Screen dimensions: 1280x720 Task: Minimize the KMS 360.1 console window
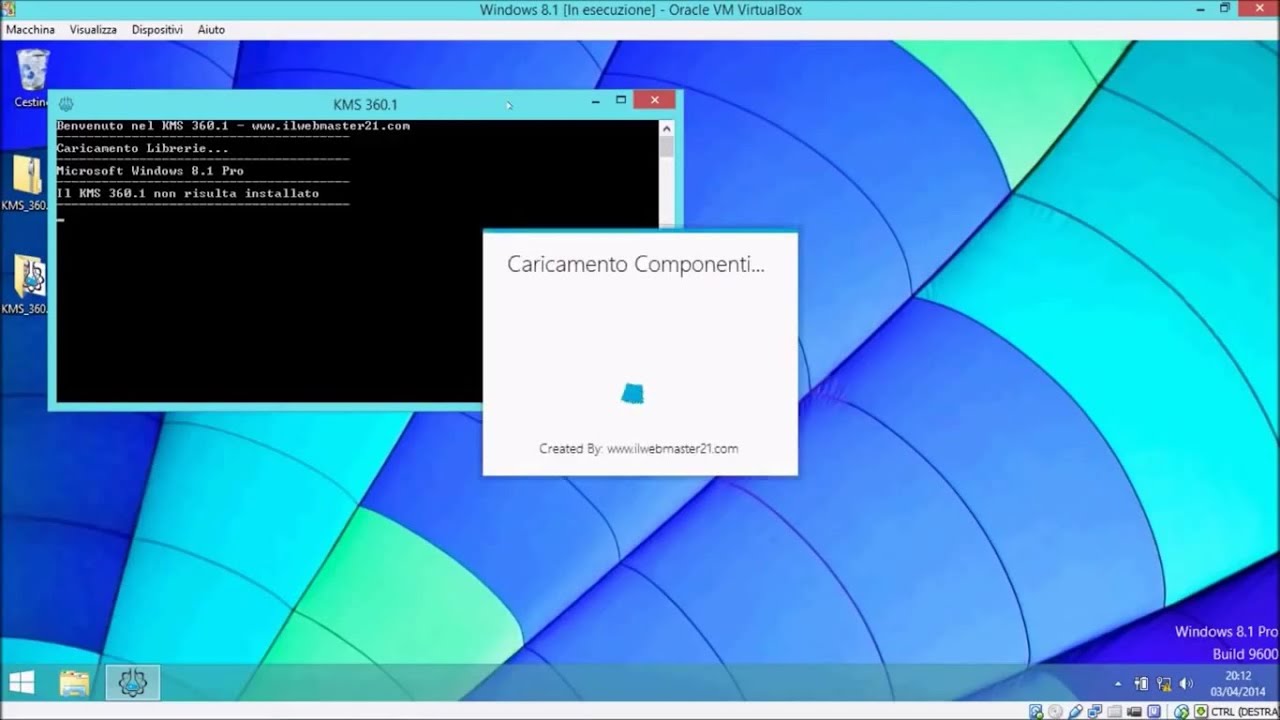tap(595, 100)
